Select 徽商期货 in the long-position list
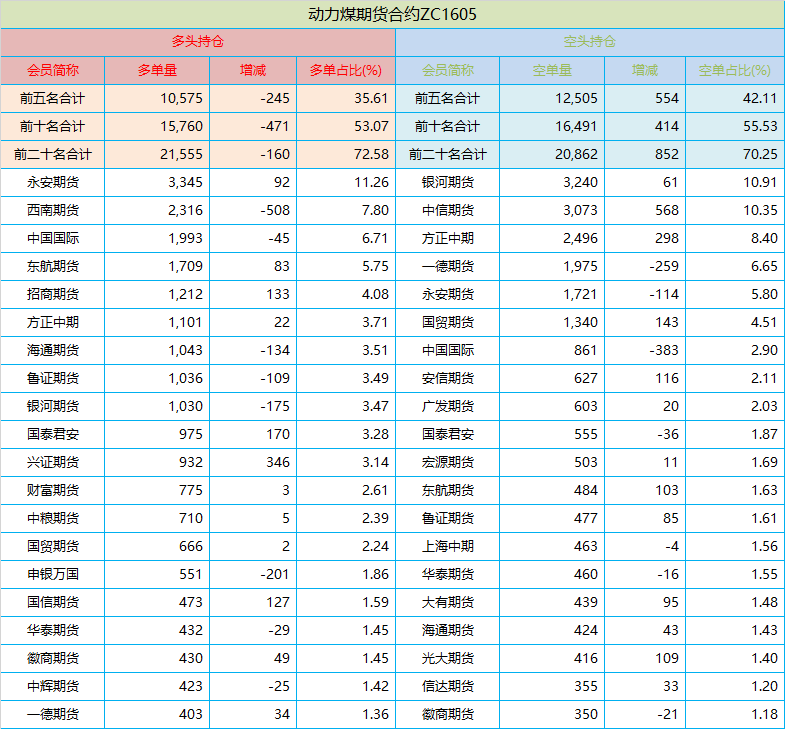The width and height of the screenshot is (785, 729). tap(53, 658)
